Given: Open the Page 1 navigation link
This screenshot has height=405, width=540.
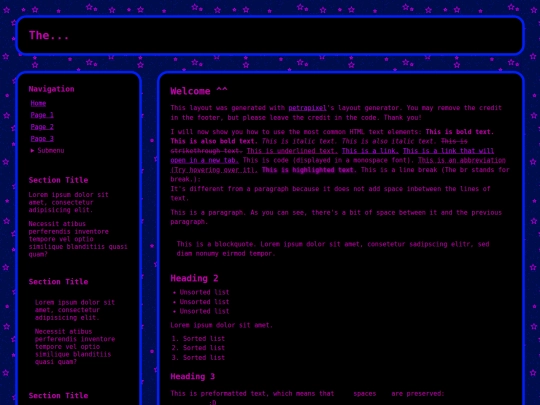Looking at the screenshot, I should [x=42, y=115].
